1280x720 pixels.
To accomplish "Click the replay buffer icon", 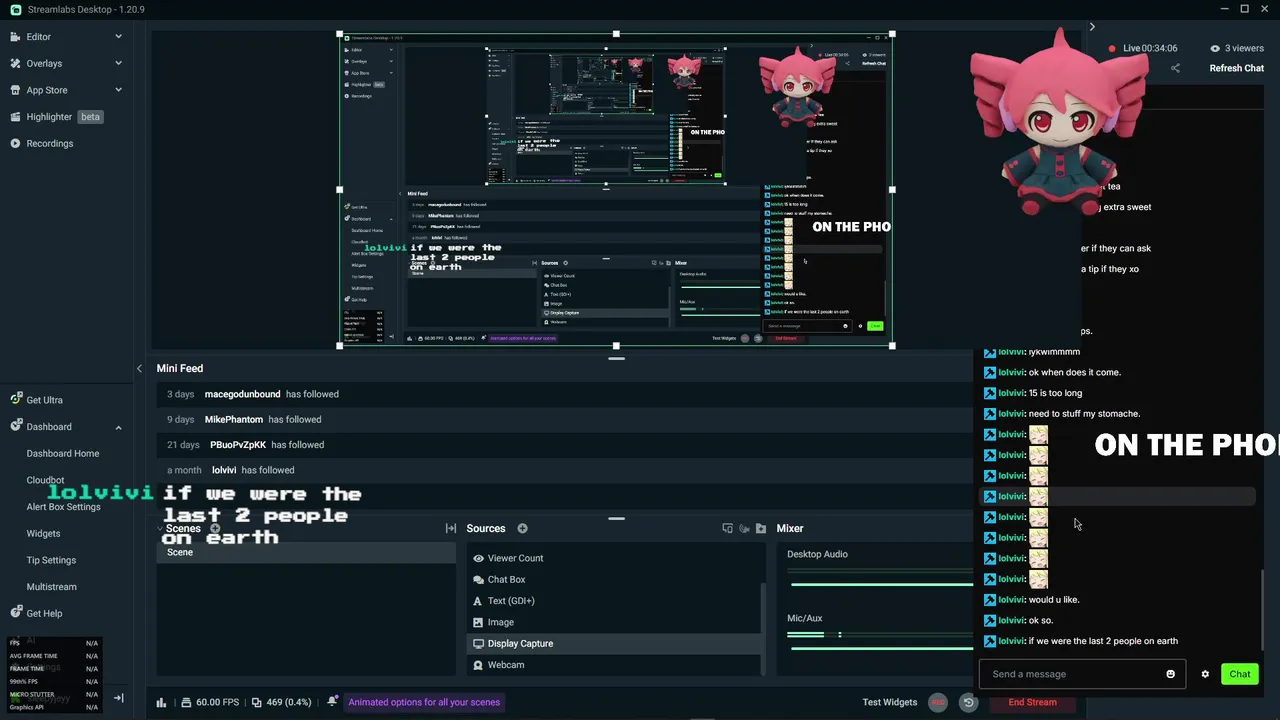I will point(968,702).
